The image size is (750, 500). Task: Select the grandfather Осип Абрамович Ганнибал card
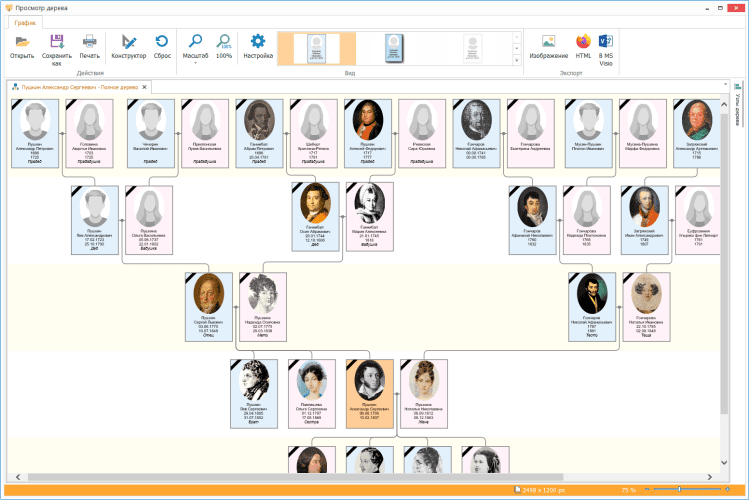click(x=315, y=217)
